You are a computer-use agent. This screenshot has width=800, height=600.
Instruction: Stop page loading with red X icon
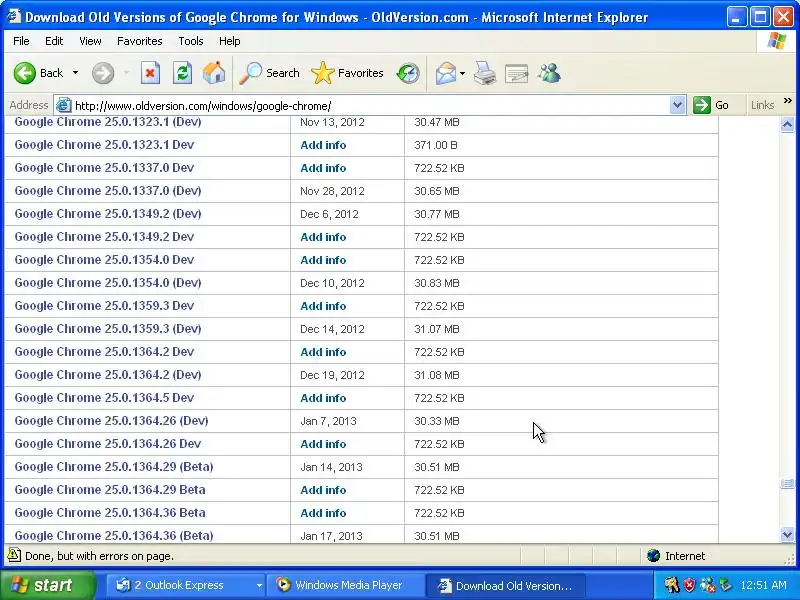click(150, 73)
